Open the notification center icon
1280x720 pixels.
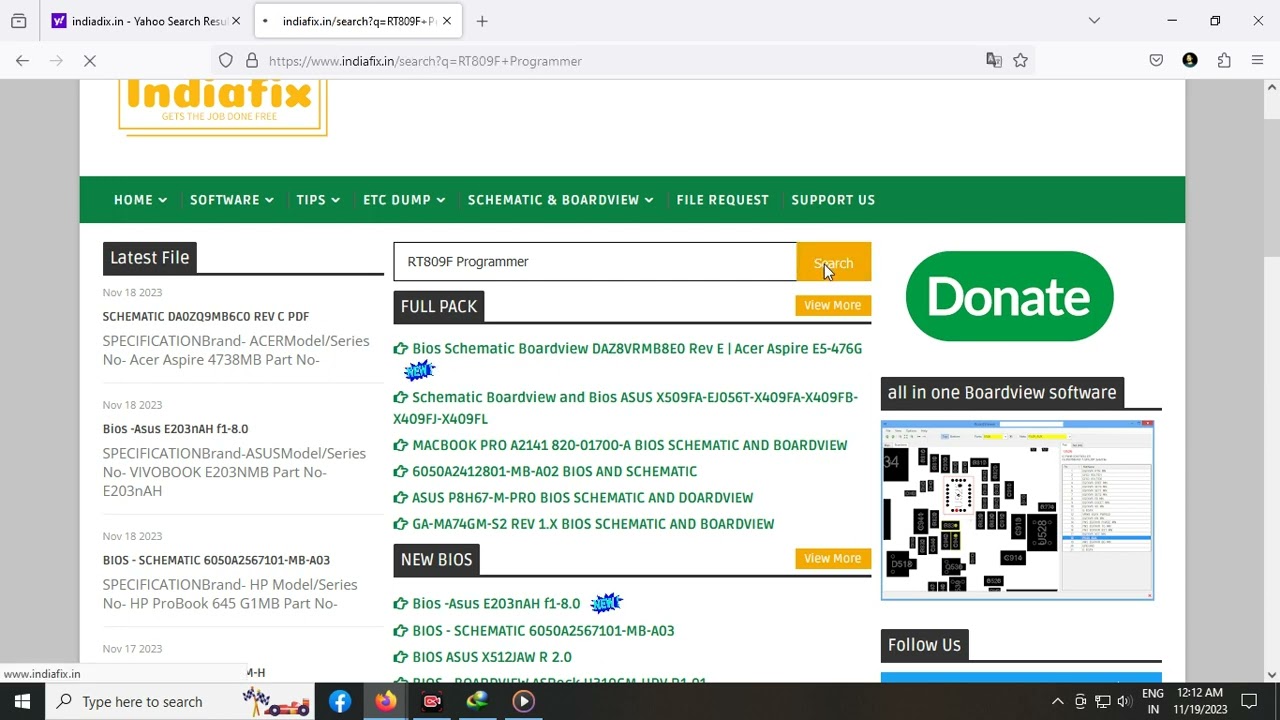[x=1249, y=702]
